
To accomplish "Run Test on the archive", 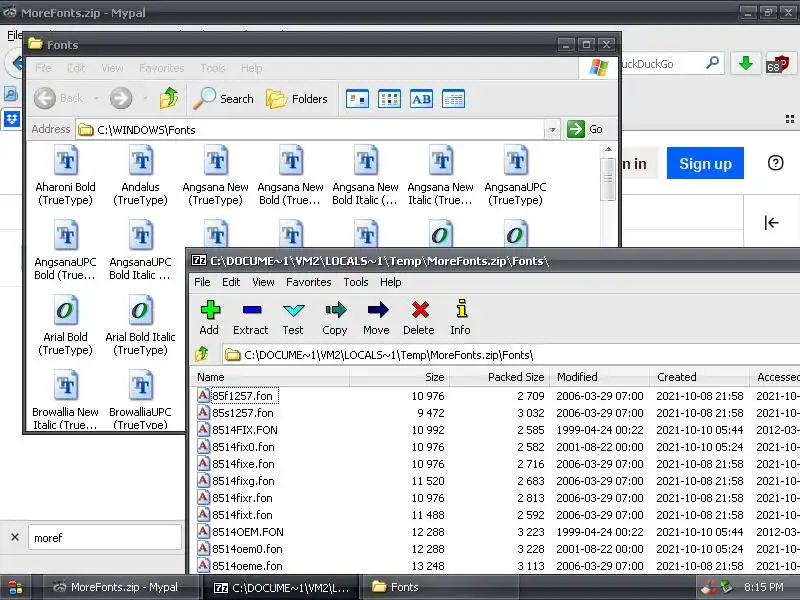I will [293, 317].
